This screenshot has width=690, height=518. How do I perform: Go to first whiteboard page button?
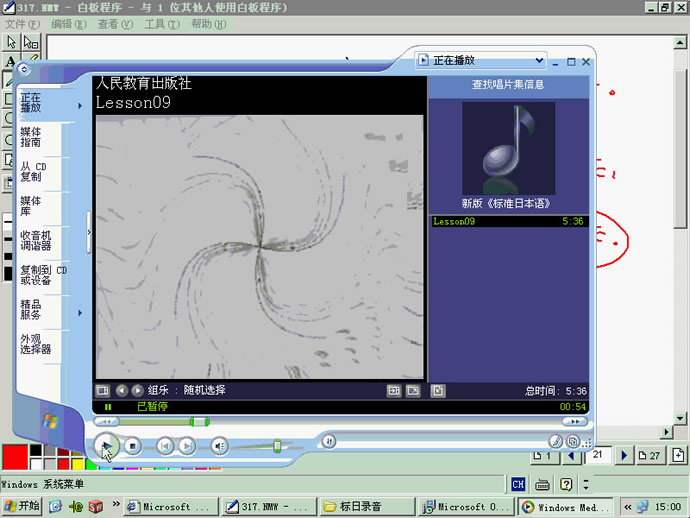(x=544, y=456)
